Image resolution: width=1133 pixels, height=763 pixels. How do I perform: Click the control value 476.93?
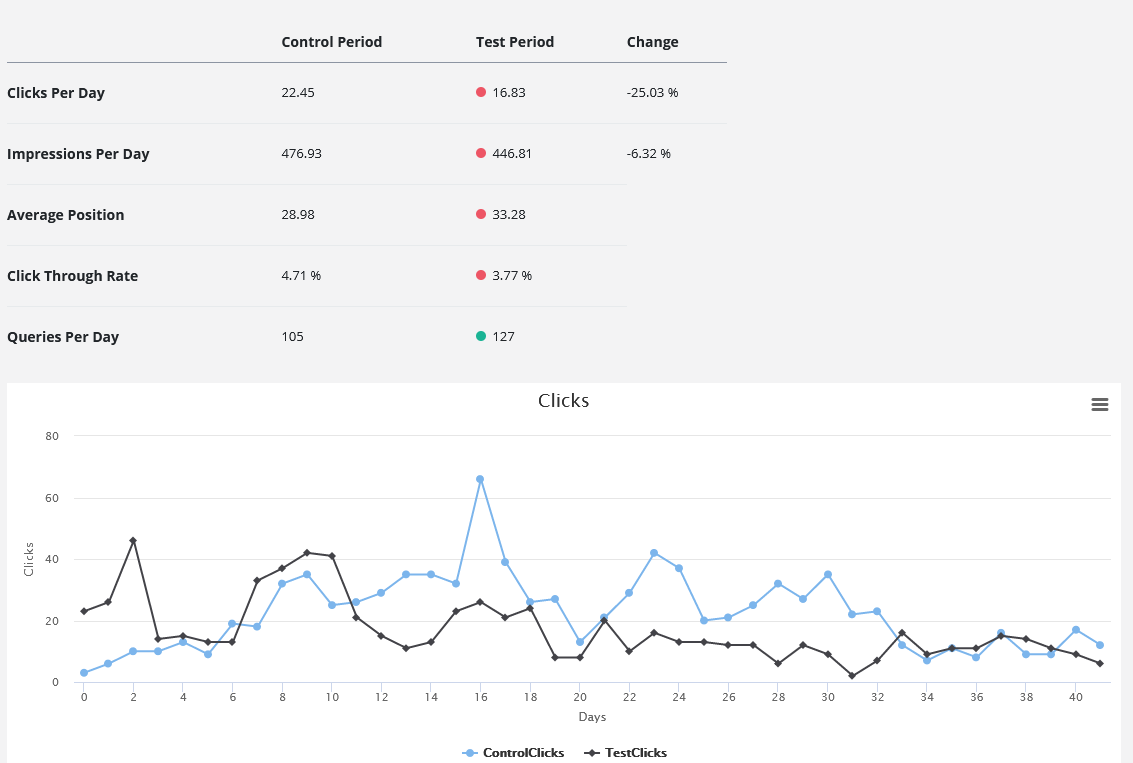[x=301, y=153]
